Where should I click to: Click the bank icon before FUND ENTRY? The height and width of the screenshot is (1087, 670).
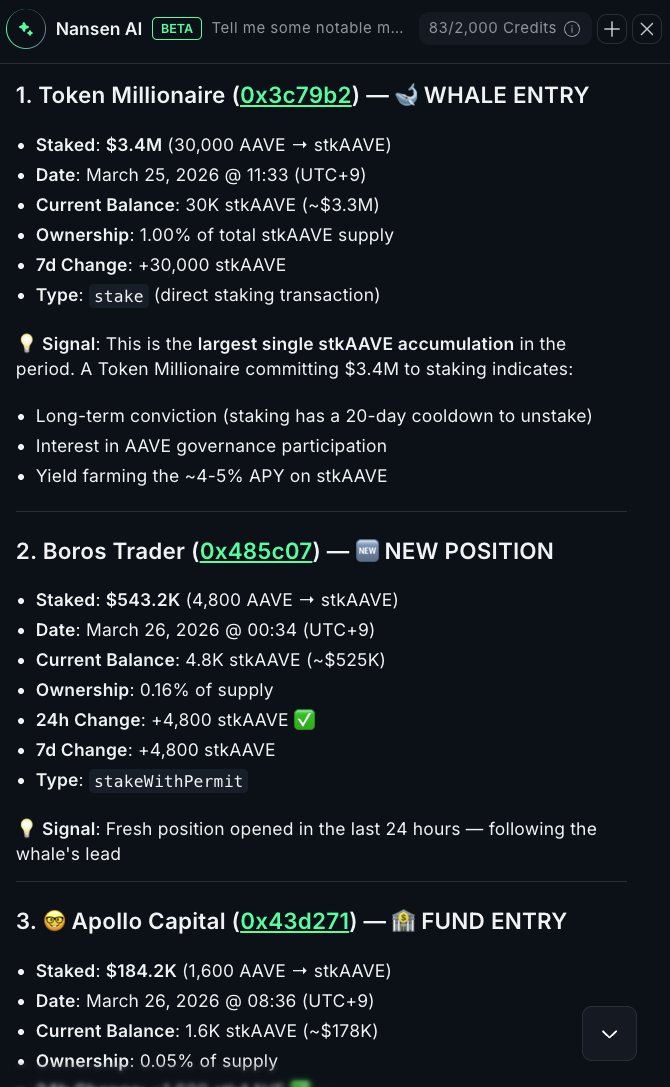404,921
